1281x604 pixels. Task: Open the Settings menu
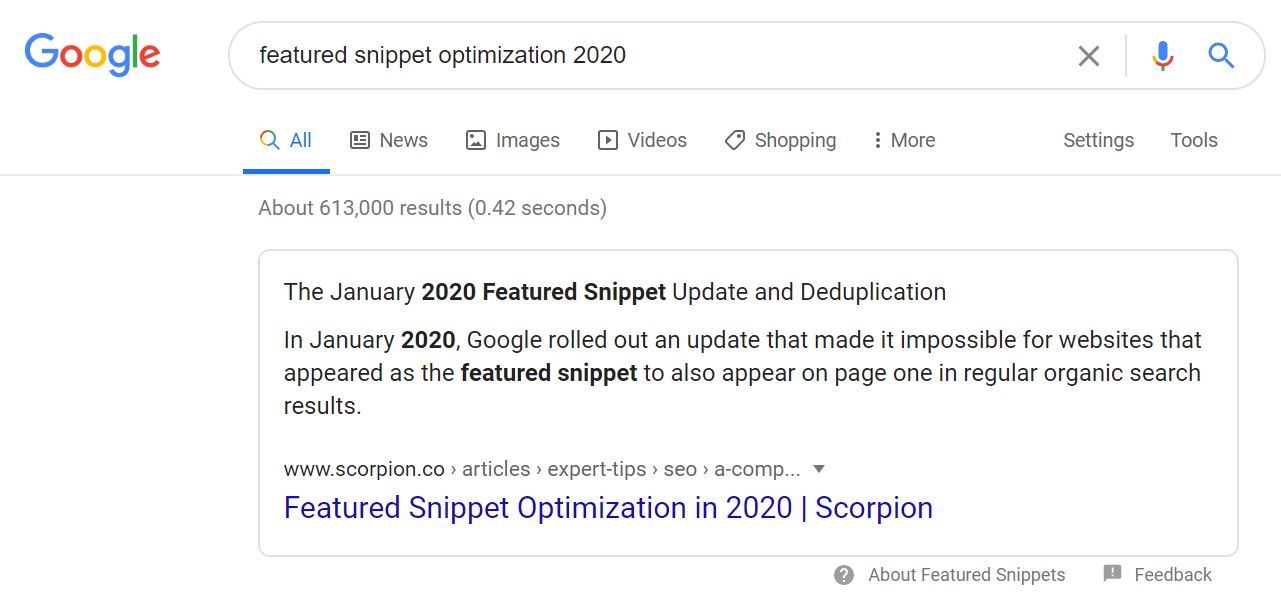[x=1098, y=140]
